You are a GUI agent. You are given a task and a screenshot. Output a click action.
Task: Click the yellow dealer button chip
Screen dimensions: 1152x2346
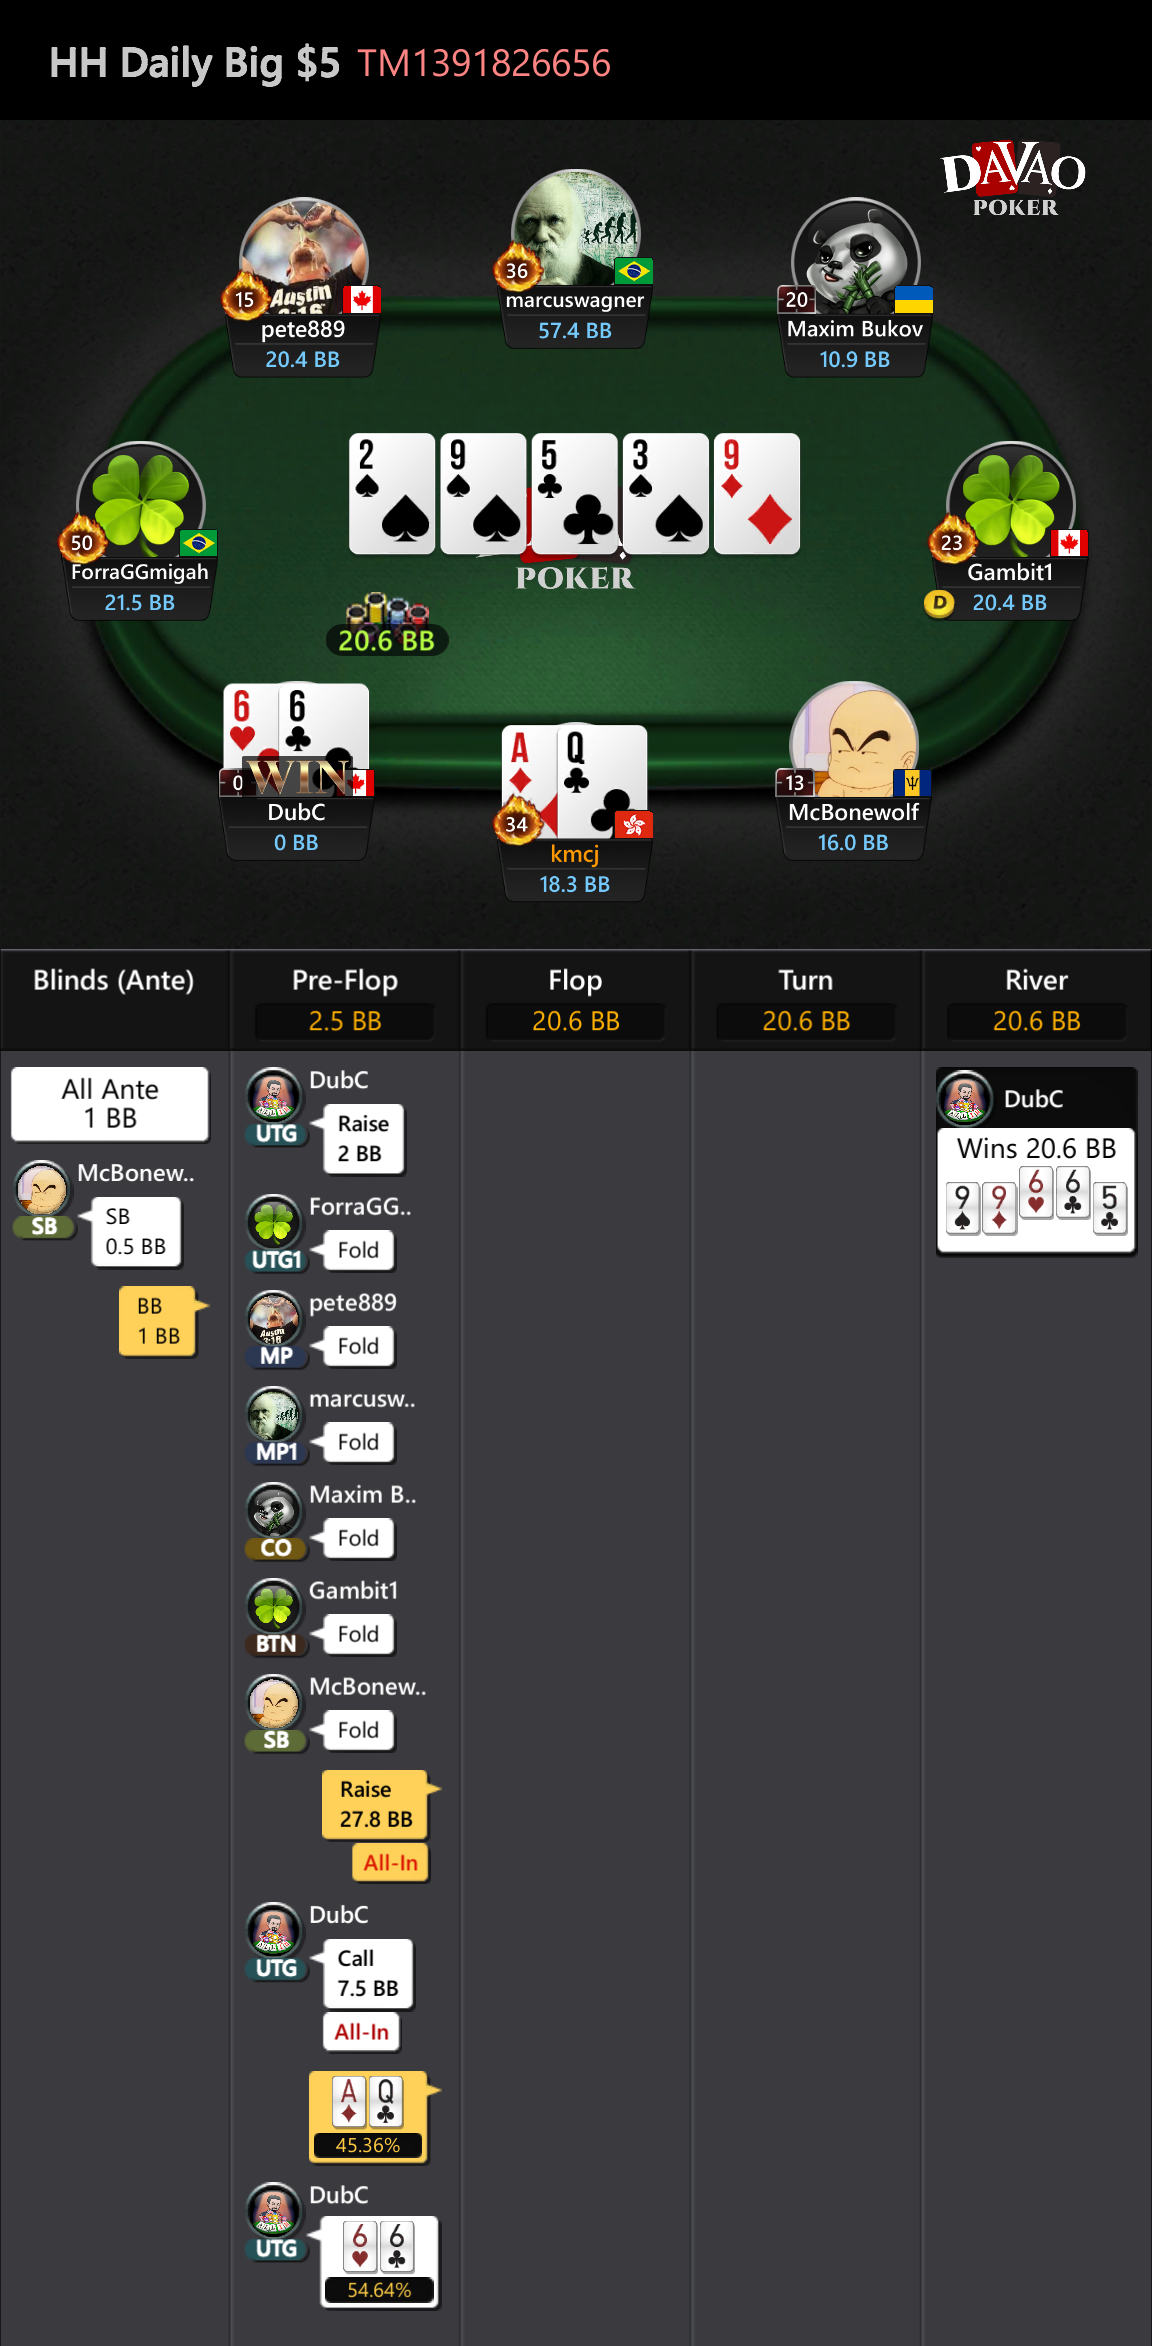point(939,603)
